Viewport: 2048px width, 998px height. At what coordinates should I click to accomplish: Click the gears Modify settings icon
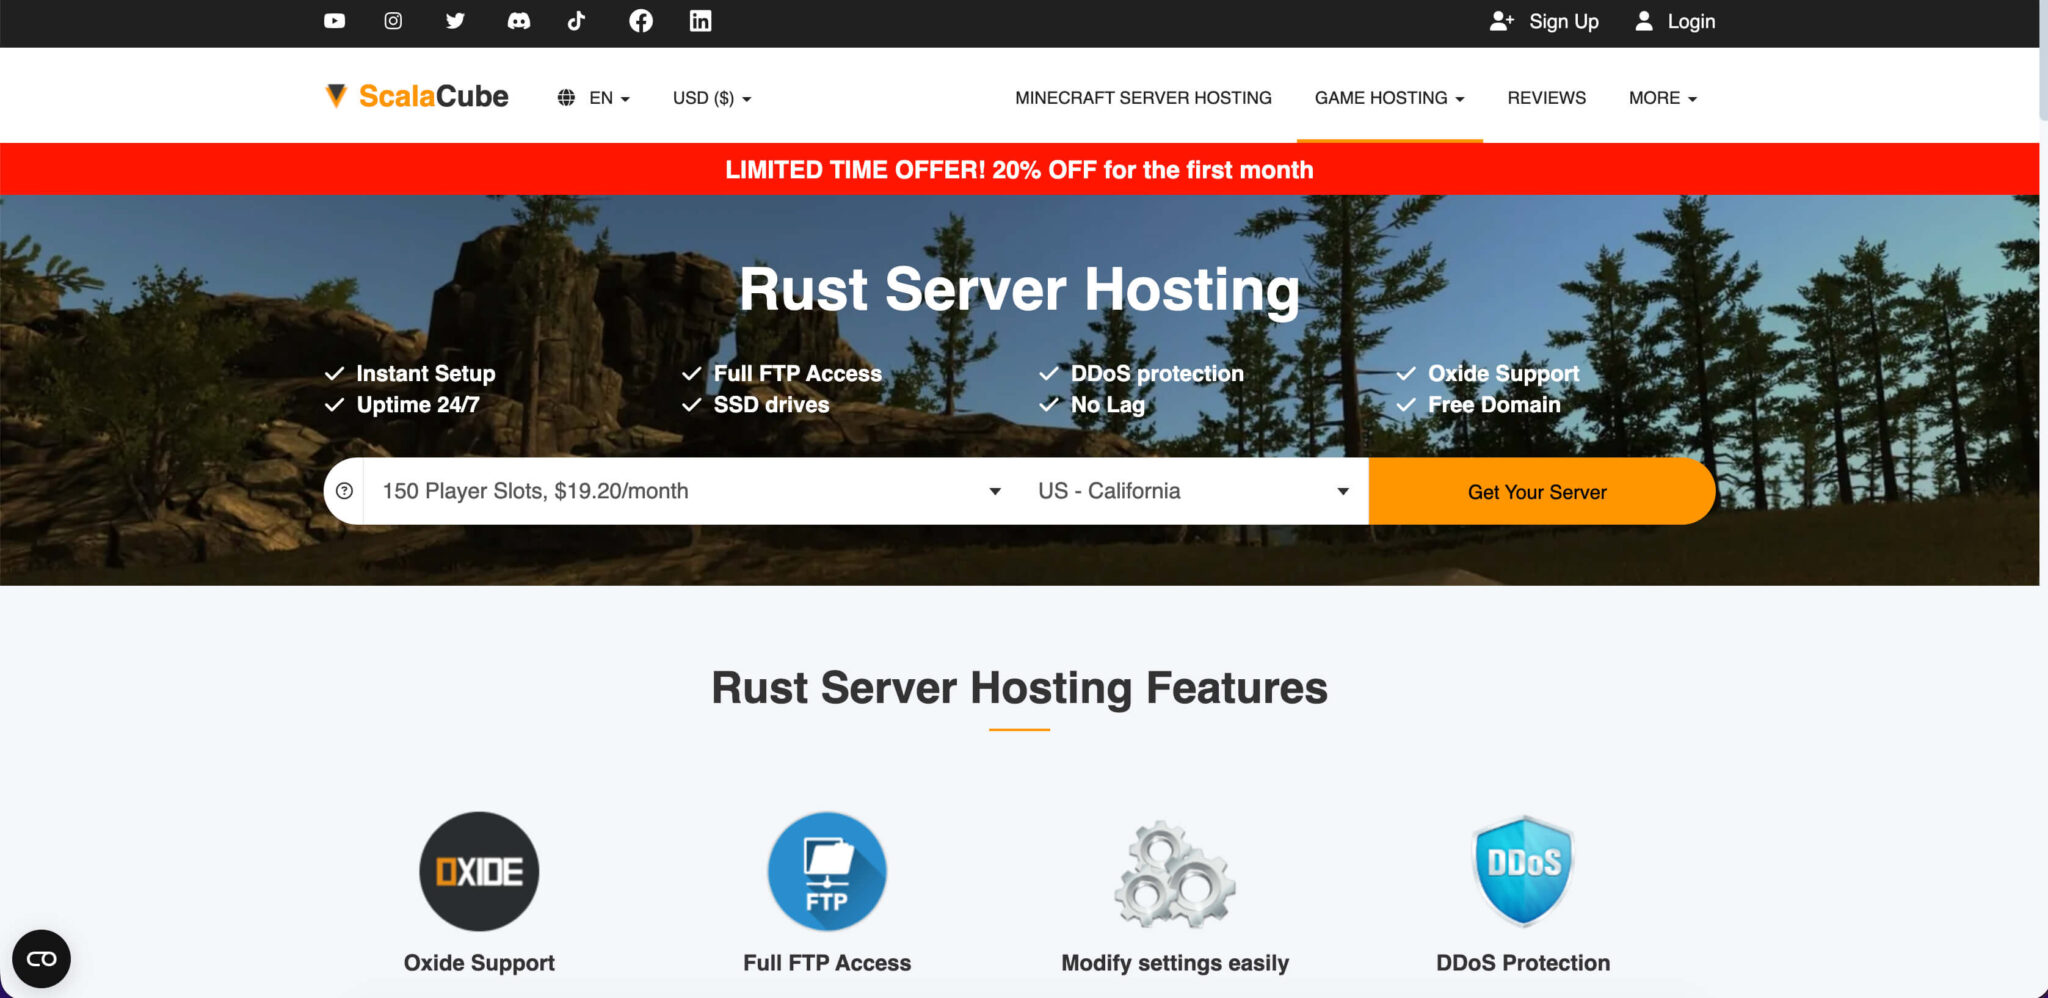click(x=1175, y=874)
